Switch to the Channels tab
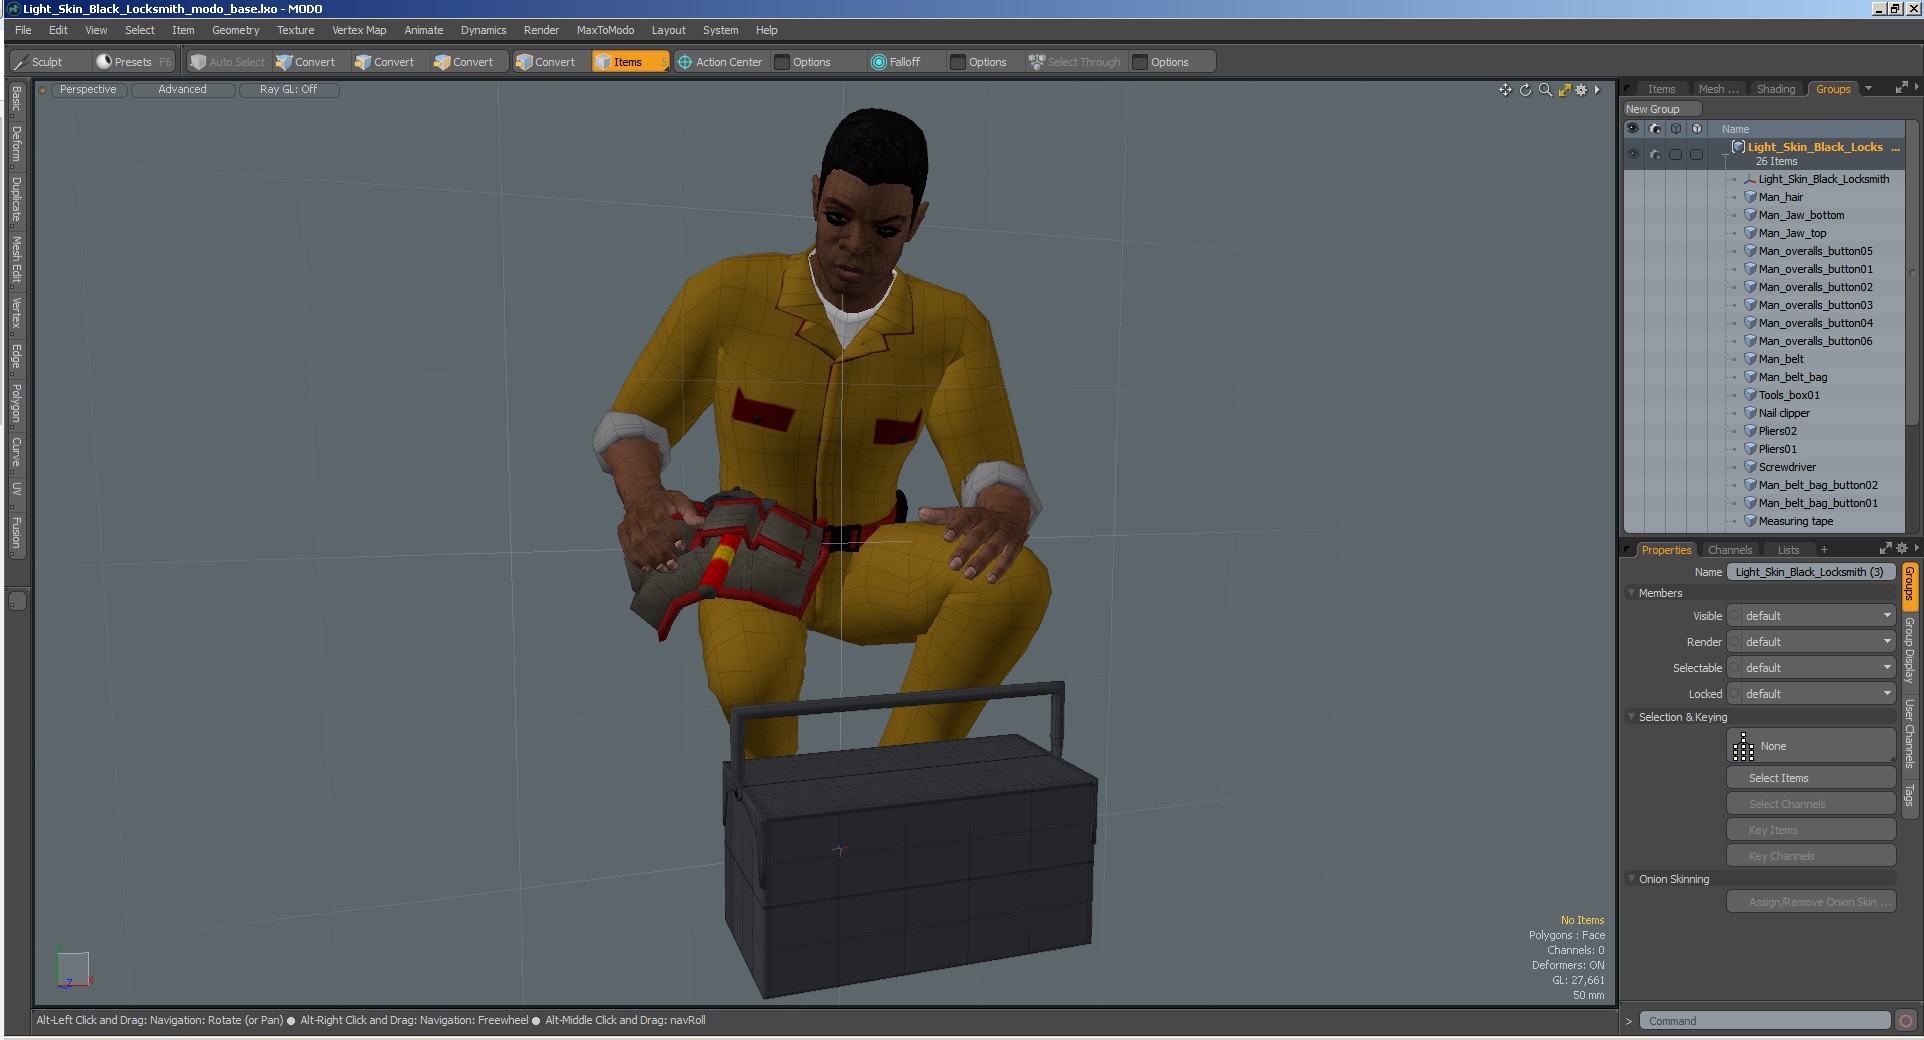The width and height of the screenshot is (1924, 1040). 1730,550
